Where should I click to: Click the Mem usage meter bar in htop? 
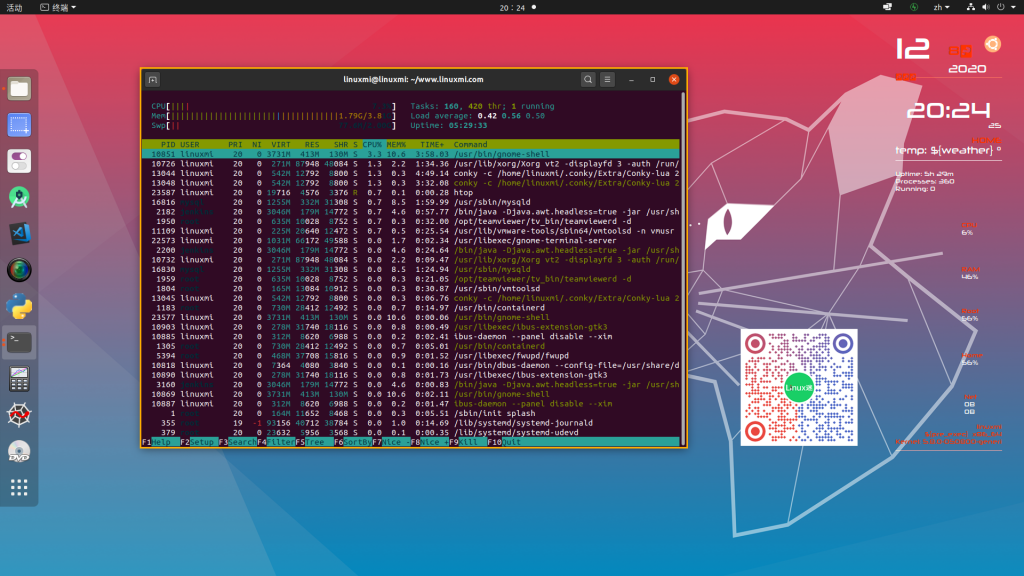tap(273, 116)
